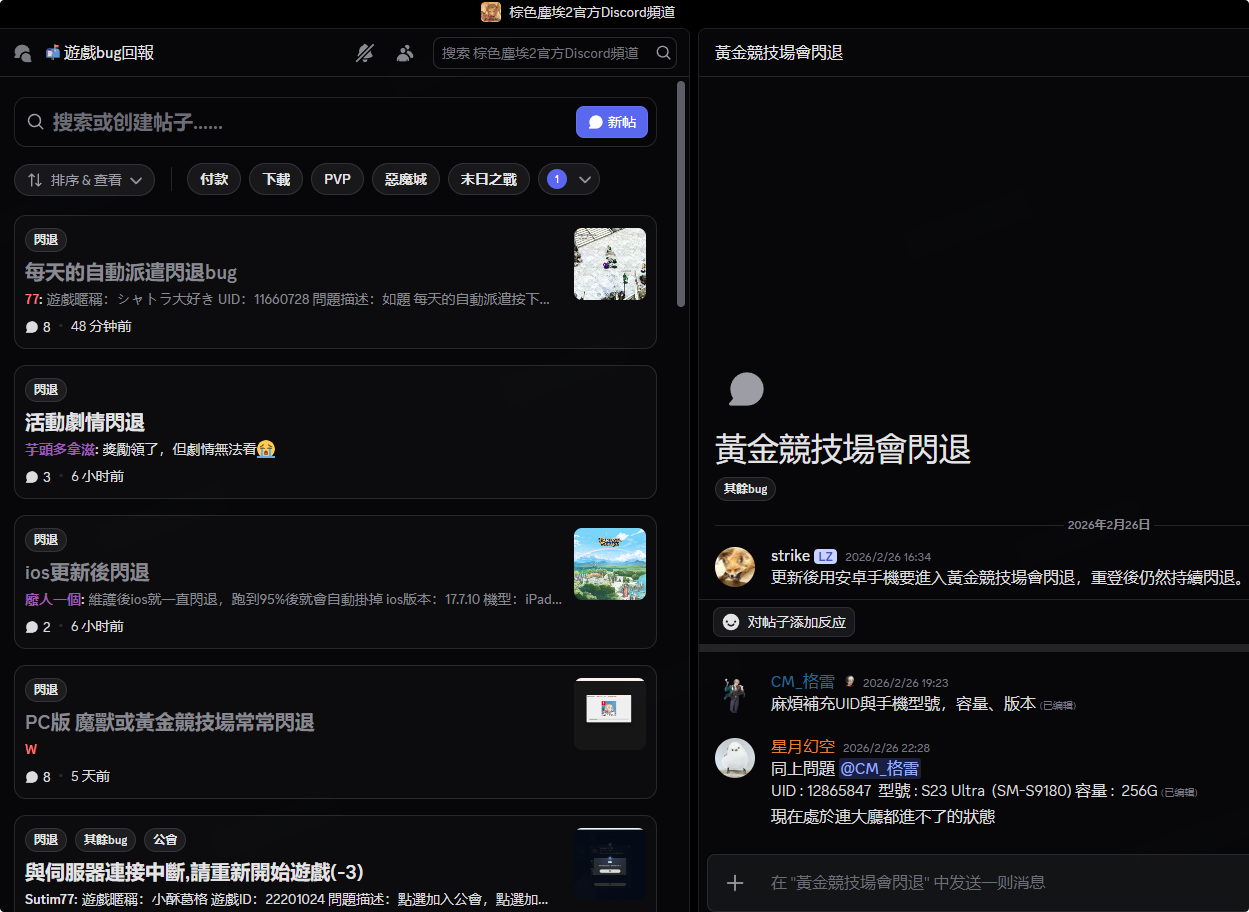Screen dimensions: 1249x912
Task: Open the PC版 魔獸或黃金競技場常常閃退 post
Action: tap(335, 732)
